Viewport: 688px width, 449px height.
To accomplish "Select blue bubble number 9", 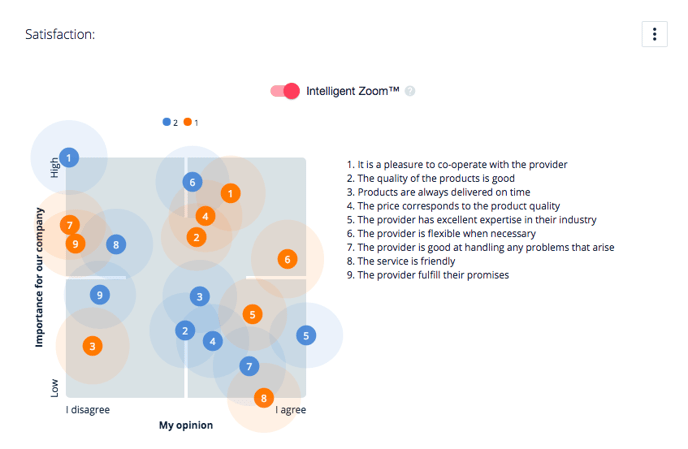I will [x=100, y=295].
